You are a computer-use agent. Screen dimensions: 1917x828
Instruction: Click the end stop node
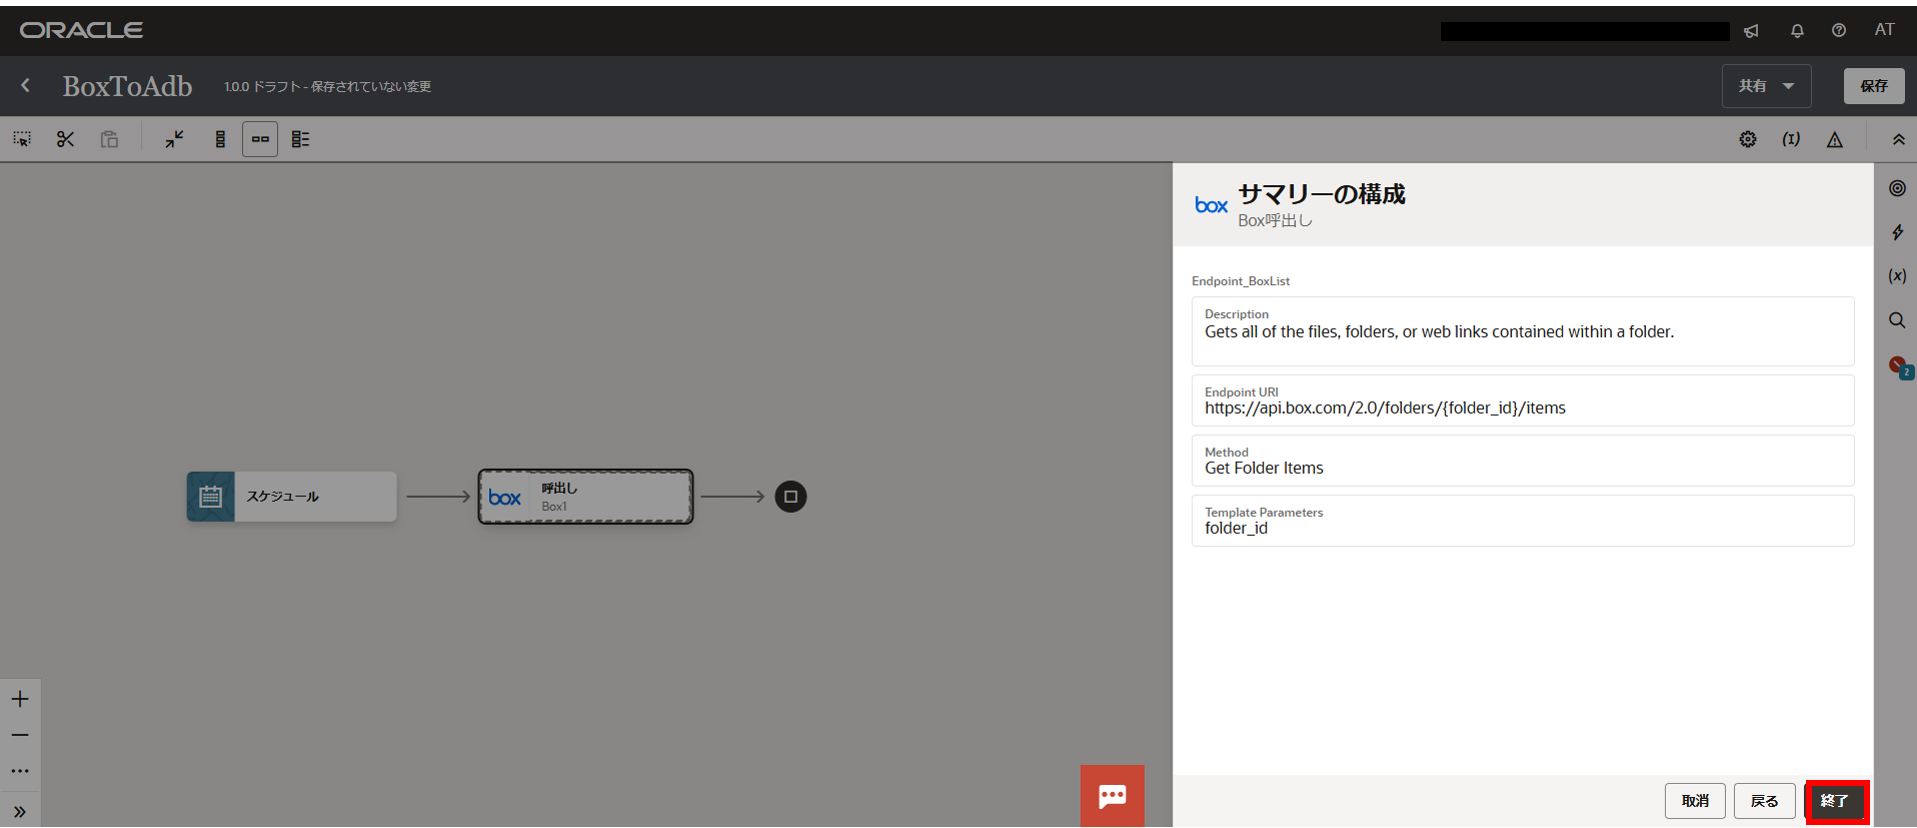tap(790, 496)
